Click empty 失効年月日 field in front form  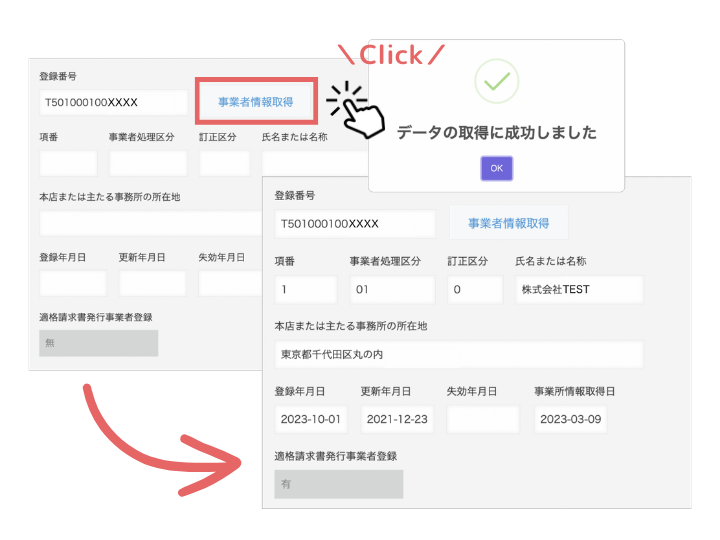483,419
